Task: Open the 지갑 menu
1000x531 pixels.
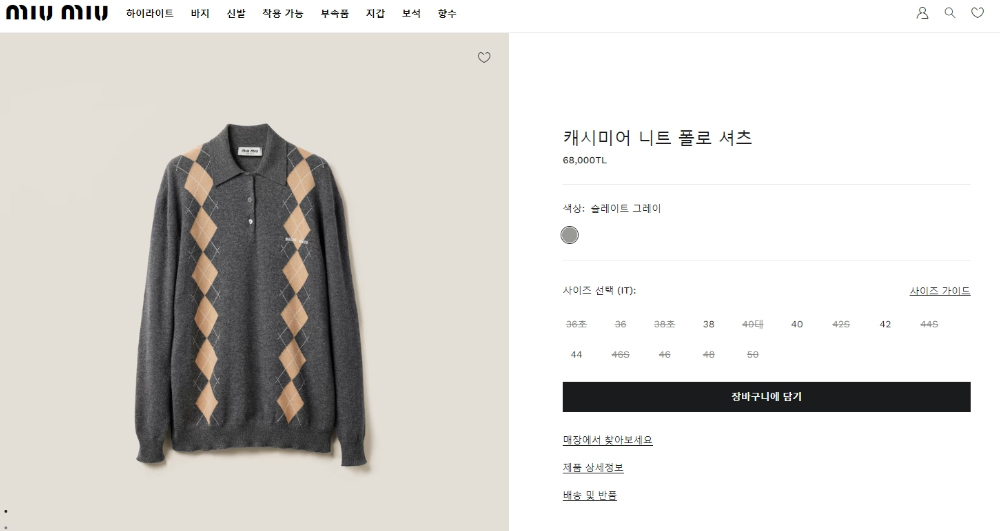Action: coord(375,13)
